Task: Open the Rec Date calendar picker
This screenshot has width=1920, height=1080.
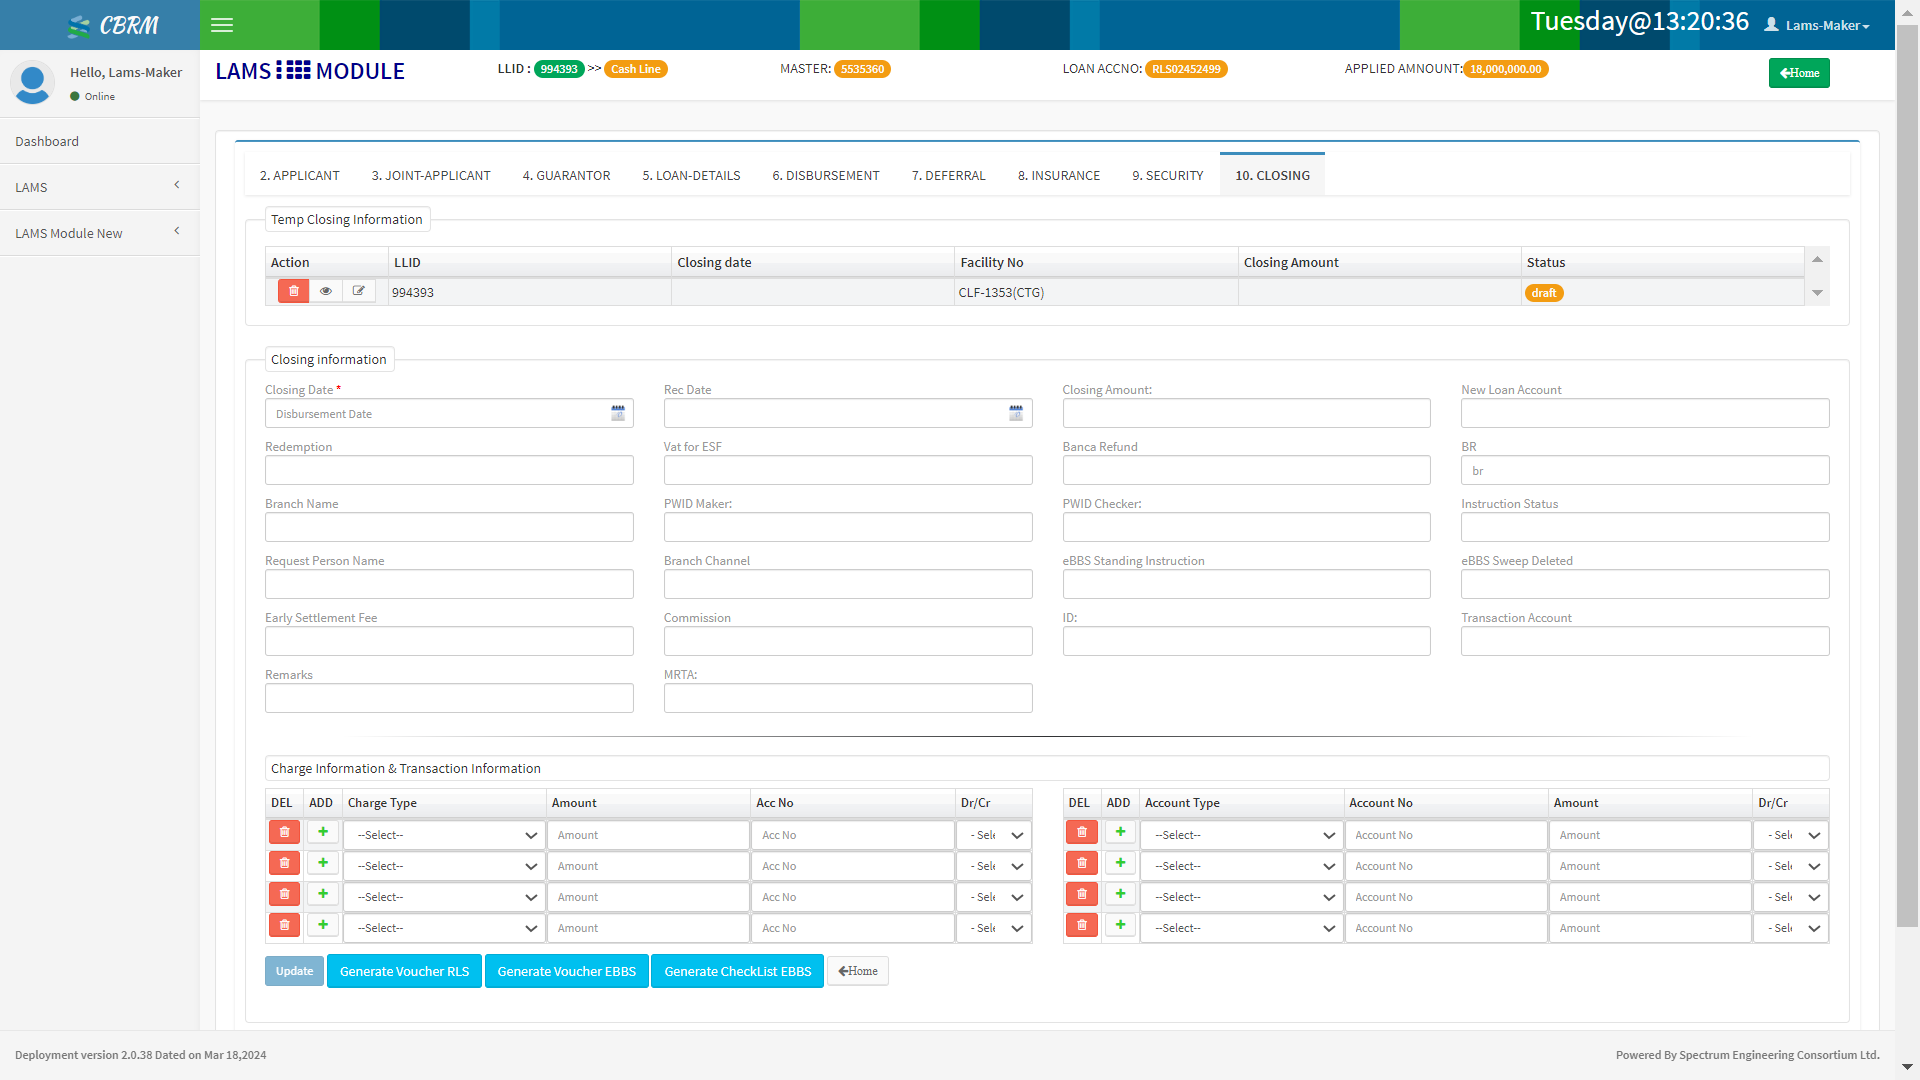Action: point(1016,413)
